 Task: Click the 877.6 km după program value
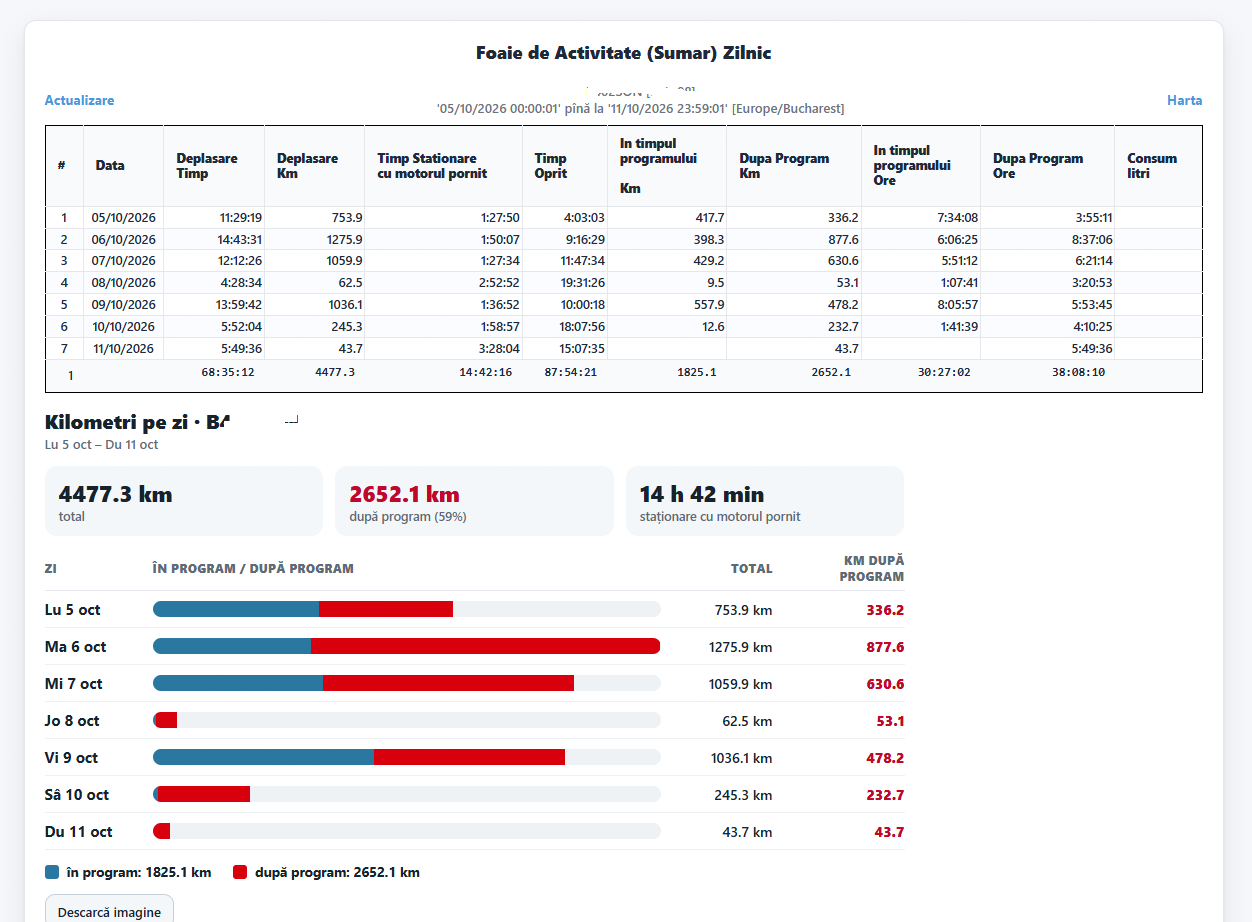[x=885, y=647]
